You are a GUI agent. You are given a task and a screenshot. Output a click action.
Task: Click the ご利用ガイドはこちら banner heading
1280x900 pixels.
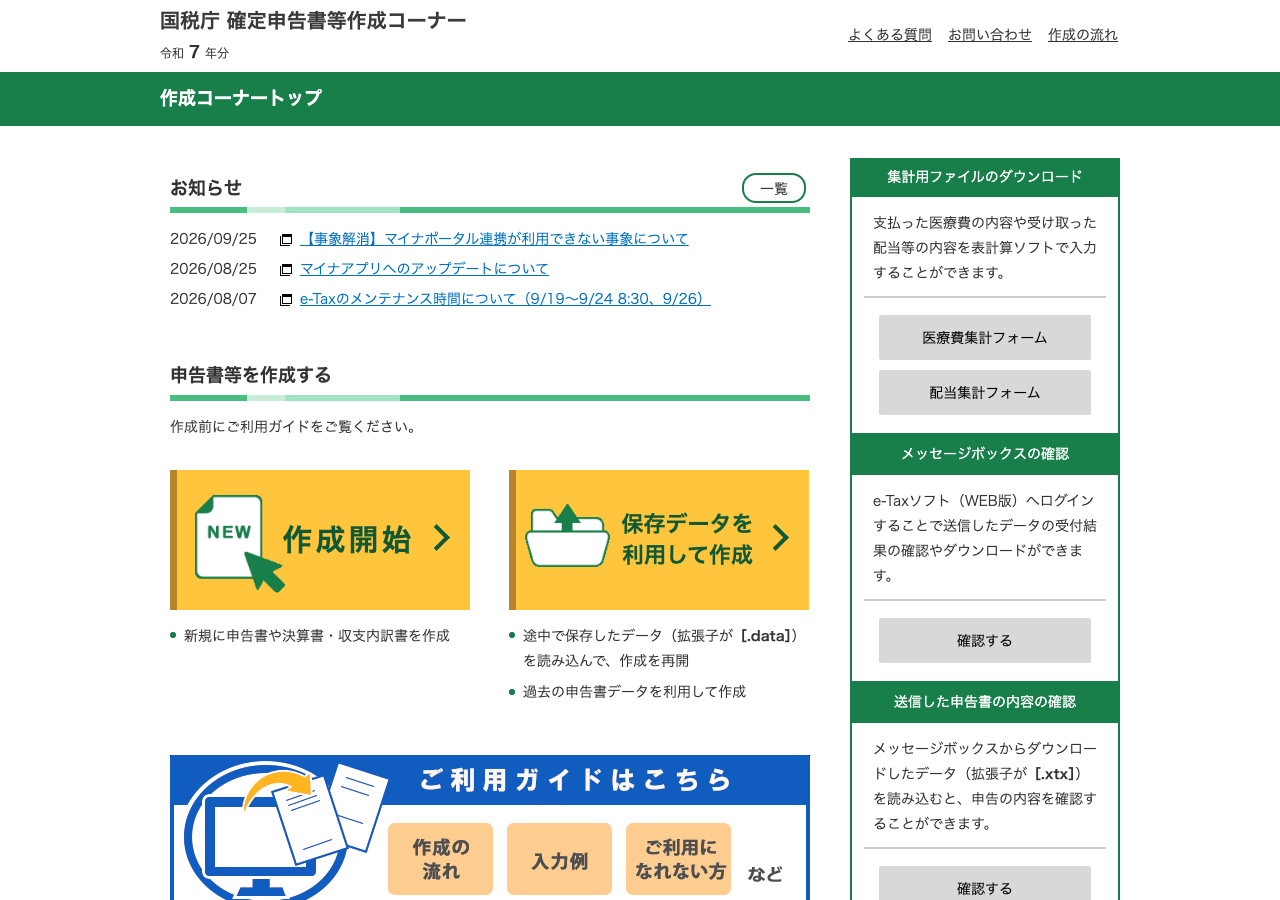pos(576,780)
